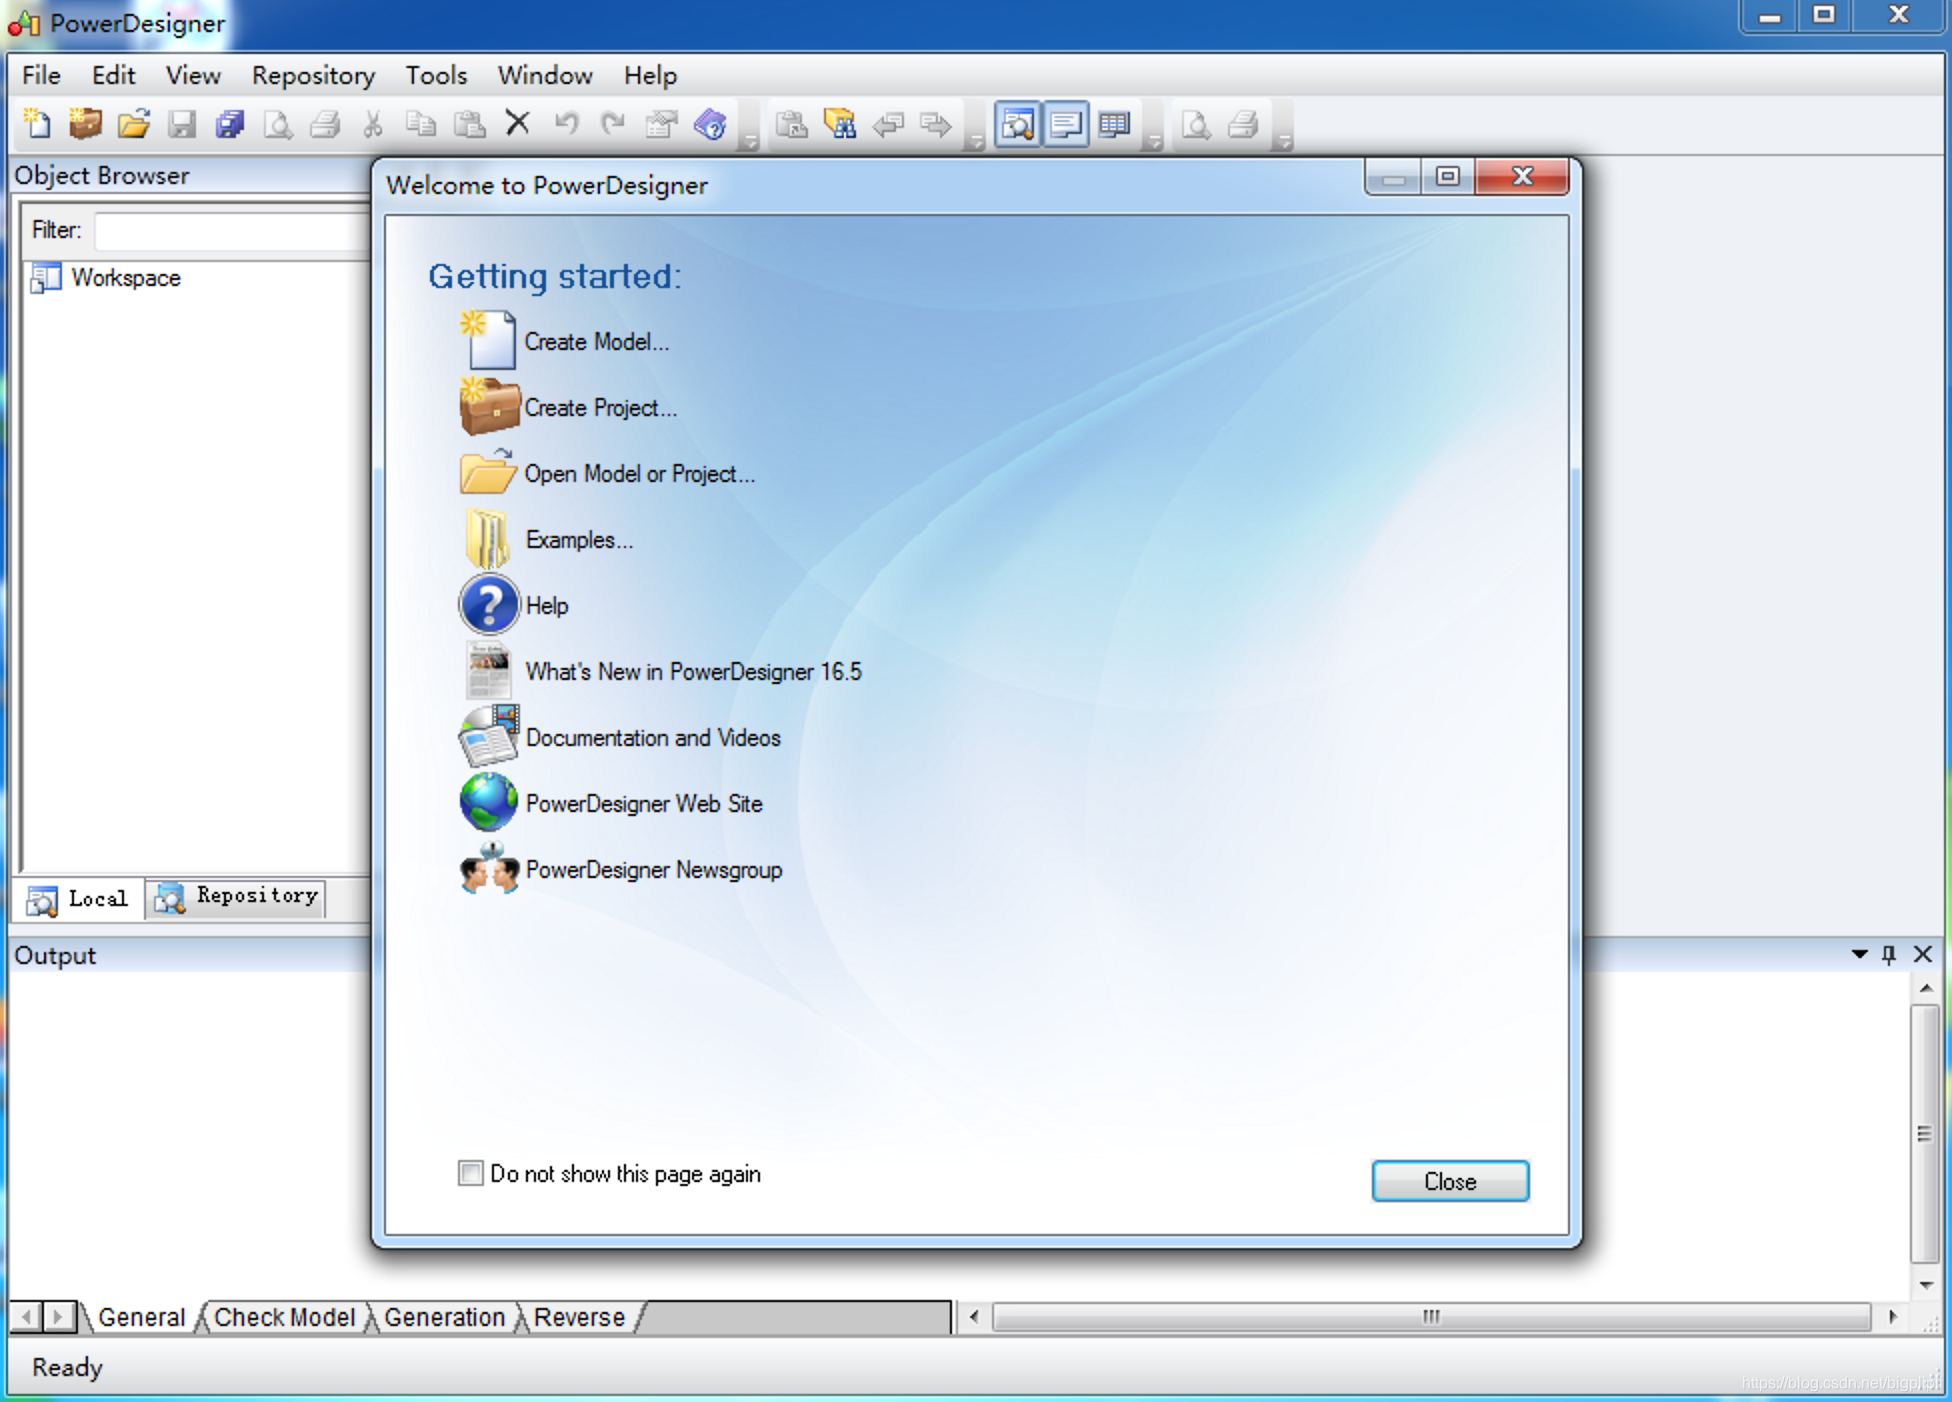The image size is (1952, 1402).
Task: Click the Output horizontal scrollbar thumb
Action: point(1431,1316)
